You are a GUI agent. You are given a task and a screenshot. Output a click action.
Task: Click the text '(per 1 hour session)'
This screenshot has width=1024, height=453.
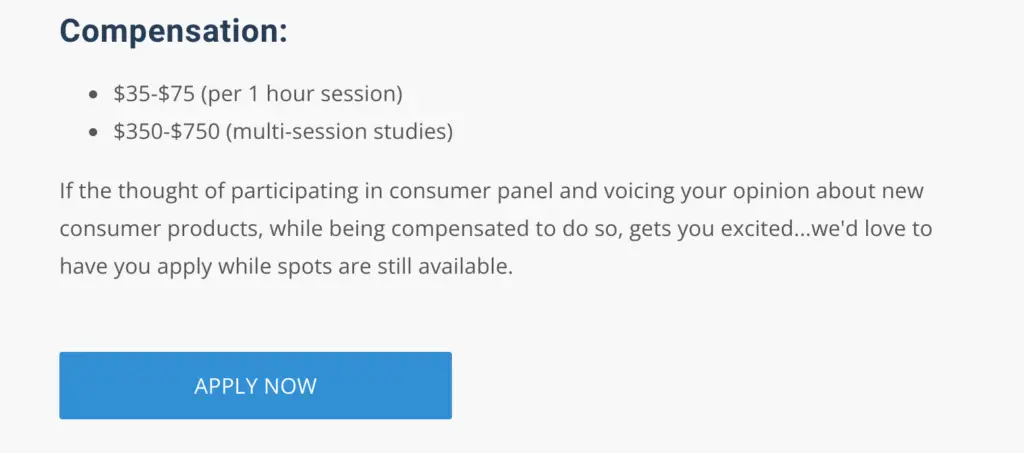click(x=302, y=94)
